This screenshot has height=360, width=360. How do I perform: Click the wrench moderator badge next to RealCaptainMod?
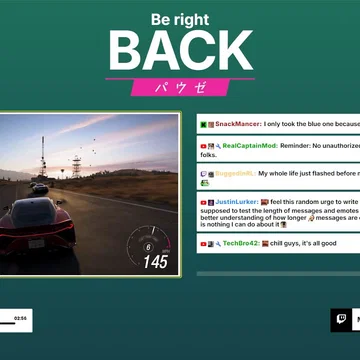click(x=218, y=146)
